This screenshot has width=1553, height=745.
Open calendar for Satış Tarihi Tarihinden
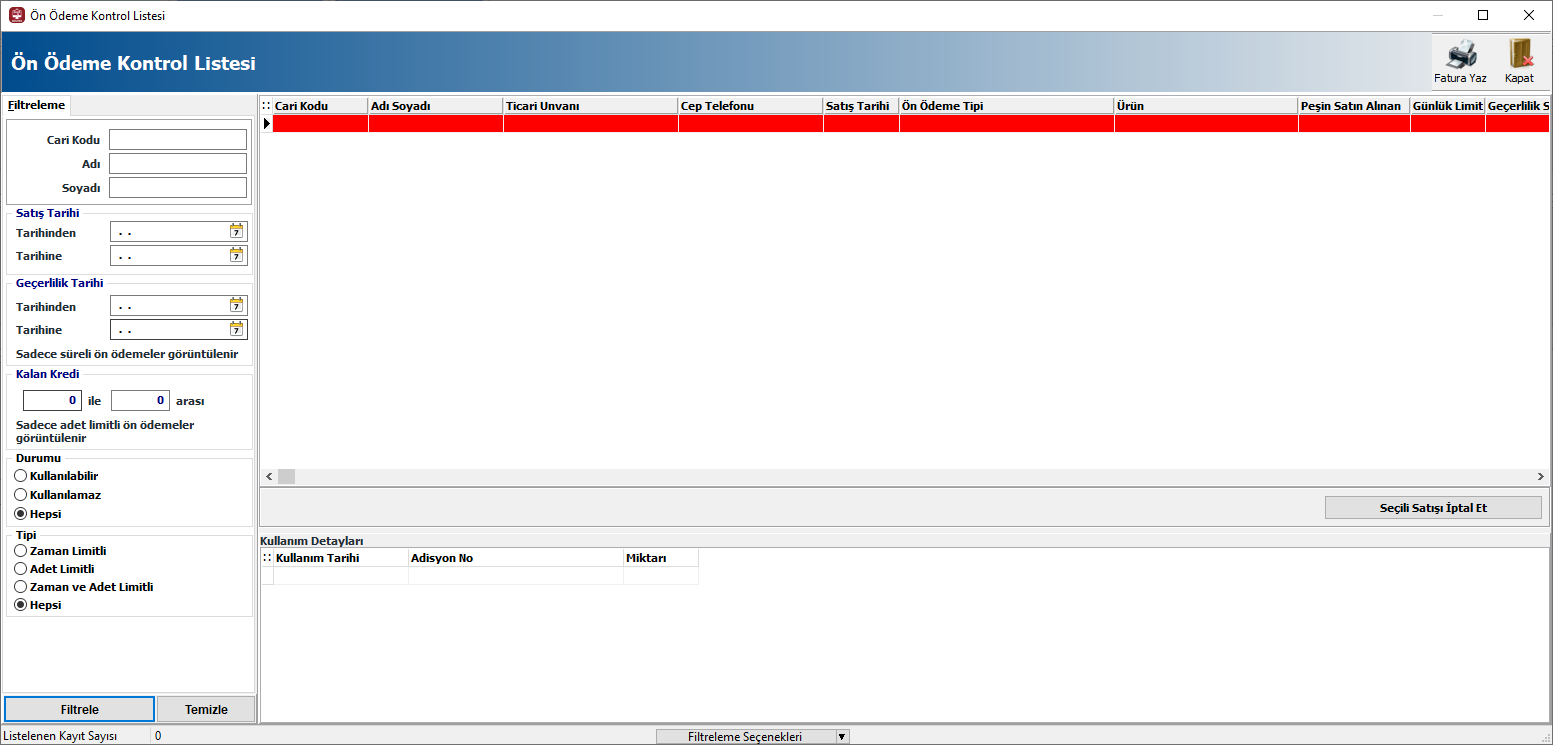pos(236,231)
